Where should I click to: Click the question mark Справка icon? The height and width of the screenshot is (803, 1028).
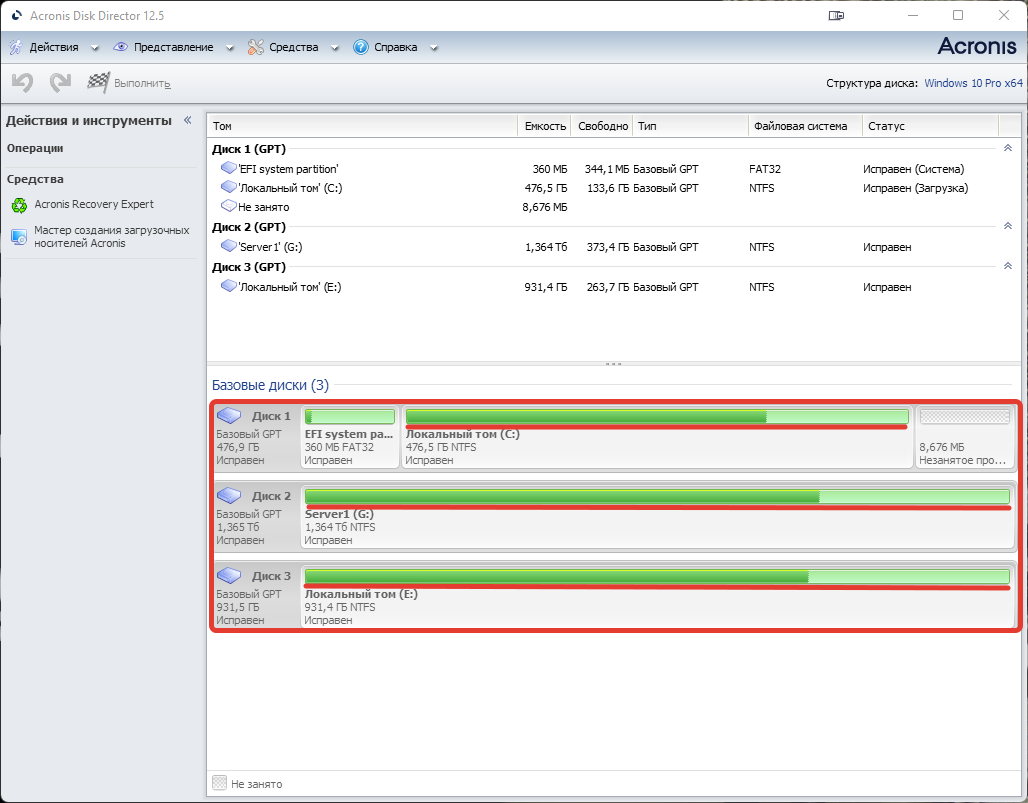(x=361, y=47)
